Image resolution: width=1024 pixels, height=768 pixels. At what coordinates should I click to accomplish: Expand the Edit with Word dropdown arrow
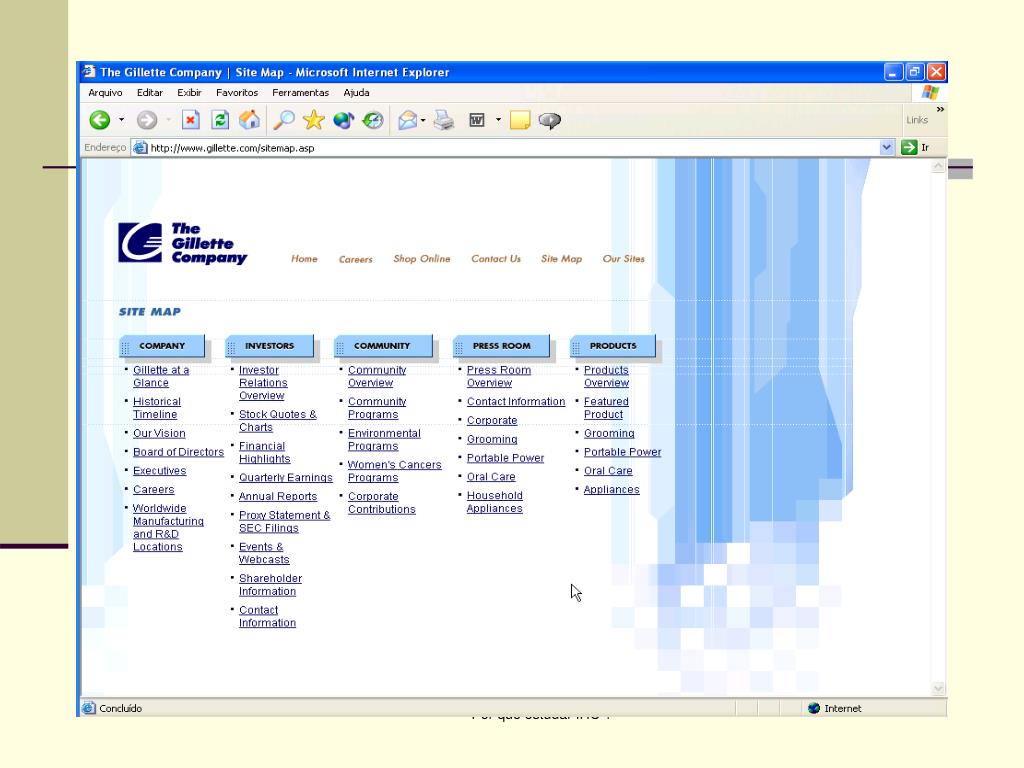click(x=498, y=120)
